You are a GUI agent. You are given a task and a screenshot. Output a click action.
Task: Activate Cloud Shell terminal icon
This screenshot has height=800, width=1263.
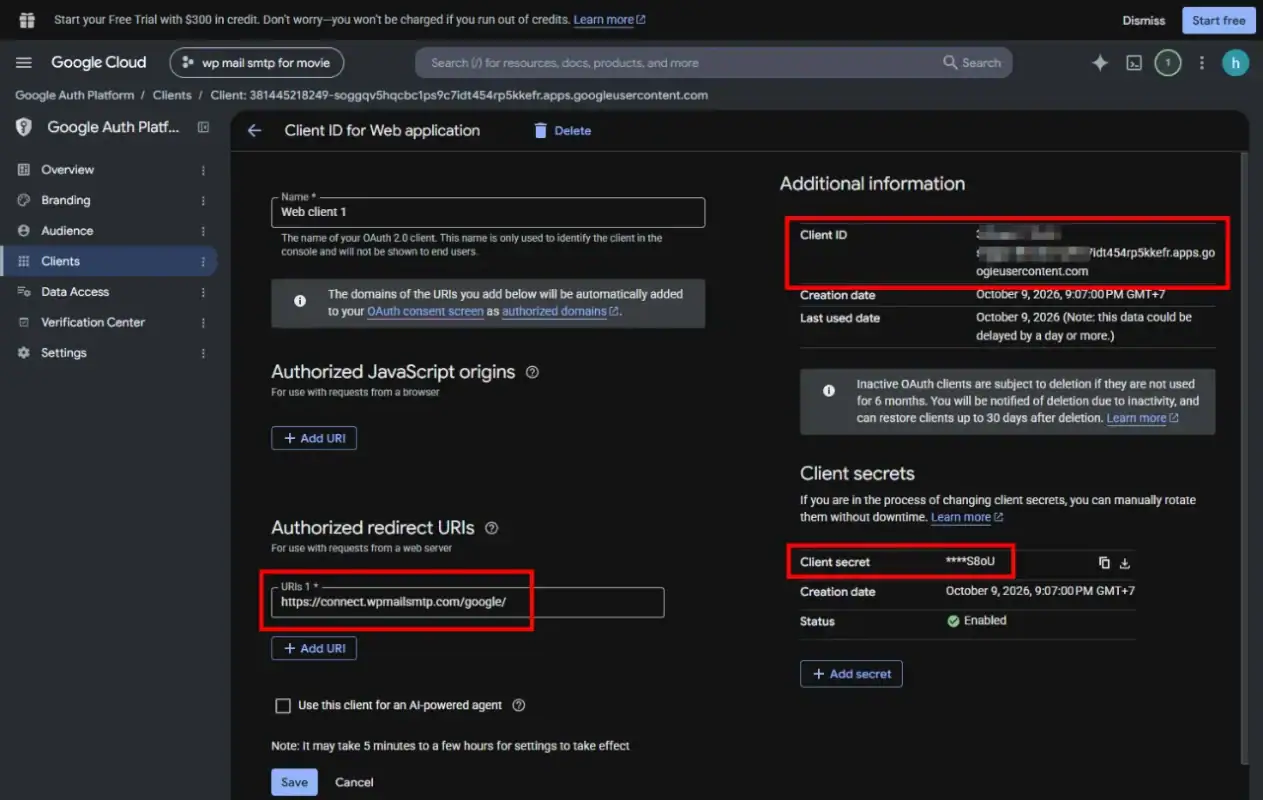click(x=1134, y=63)
